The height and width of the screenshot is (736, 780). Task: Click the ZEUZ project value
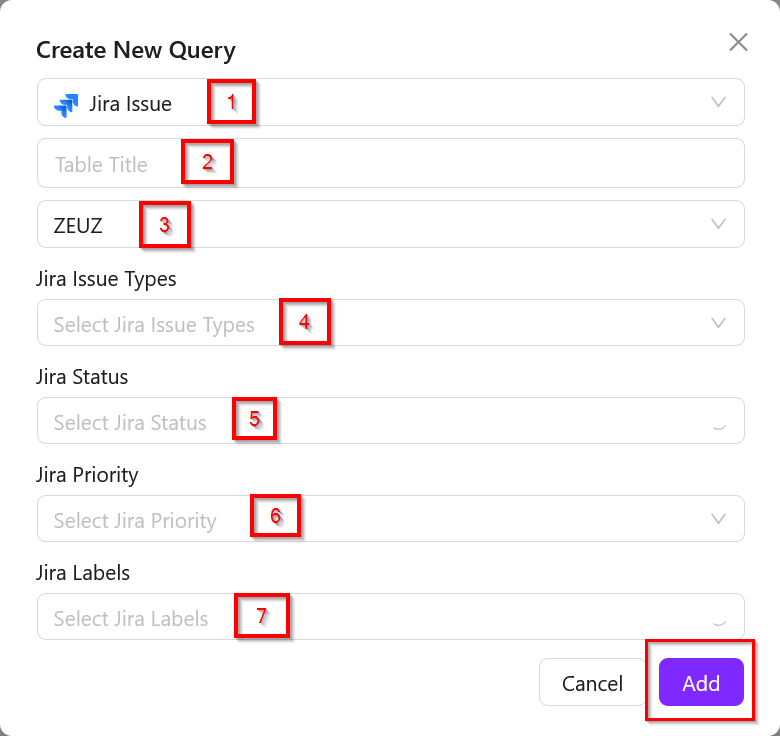78,225
